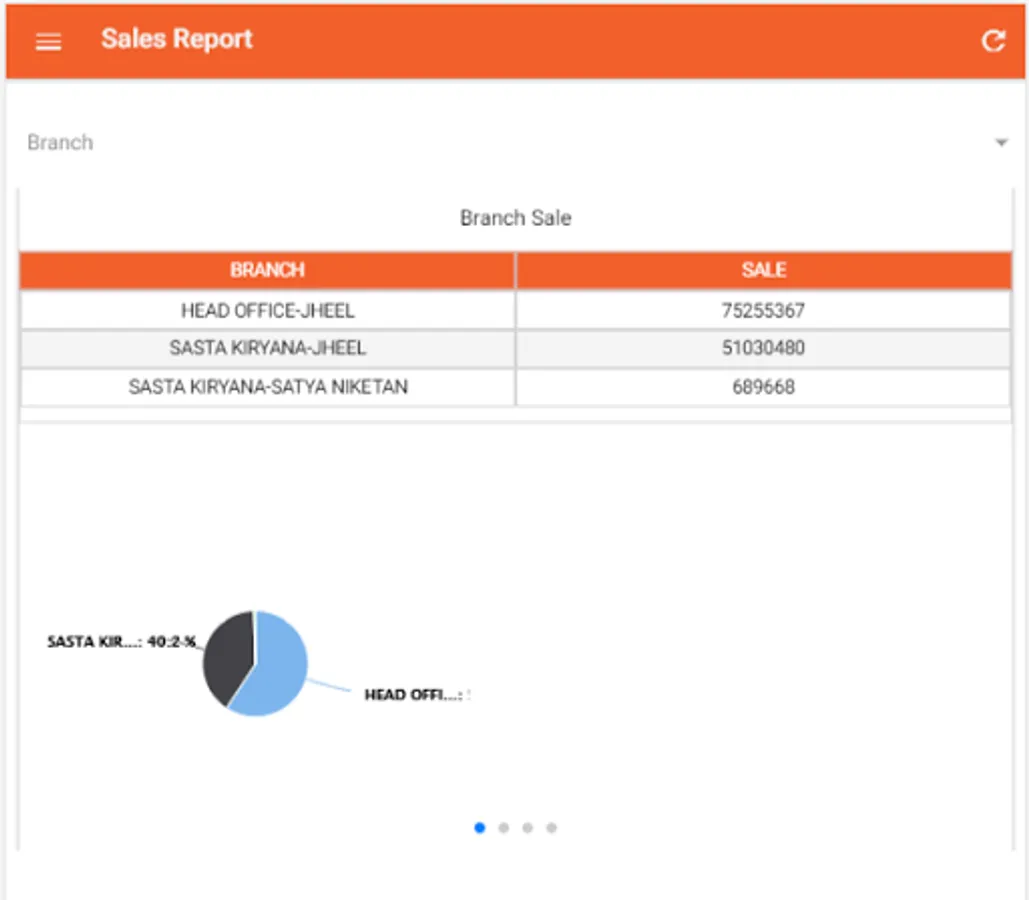Click sale value 689668
Viewport: 1029px width, 900px height.
point(763,387)
